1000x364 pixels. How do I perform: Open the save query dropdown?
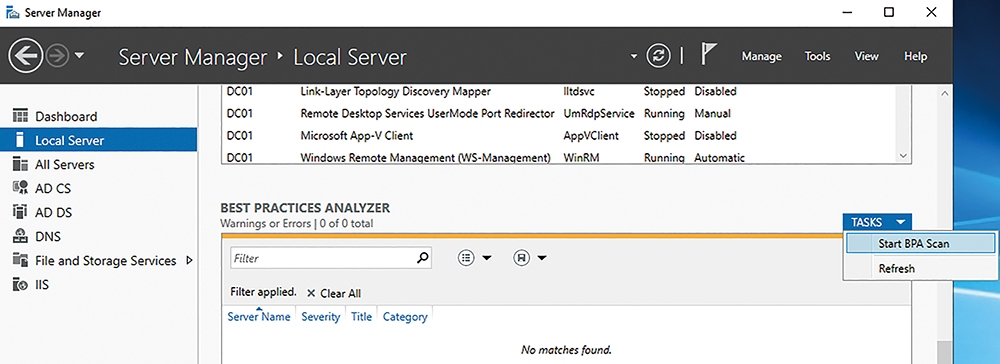[530, 258]
